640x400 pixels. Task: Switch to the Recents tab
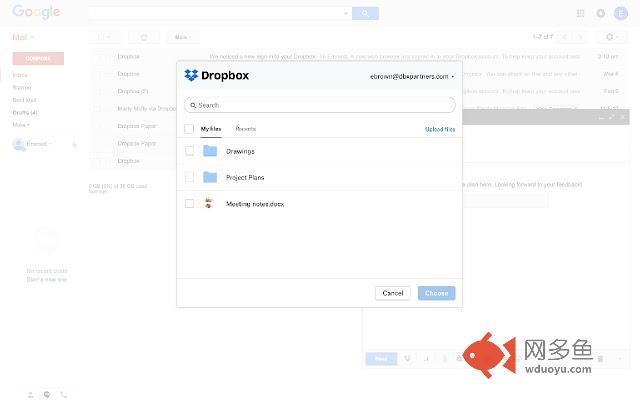coord(246,129)
